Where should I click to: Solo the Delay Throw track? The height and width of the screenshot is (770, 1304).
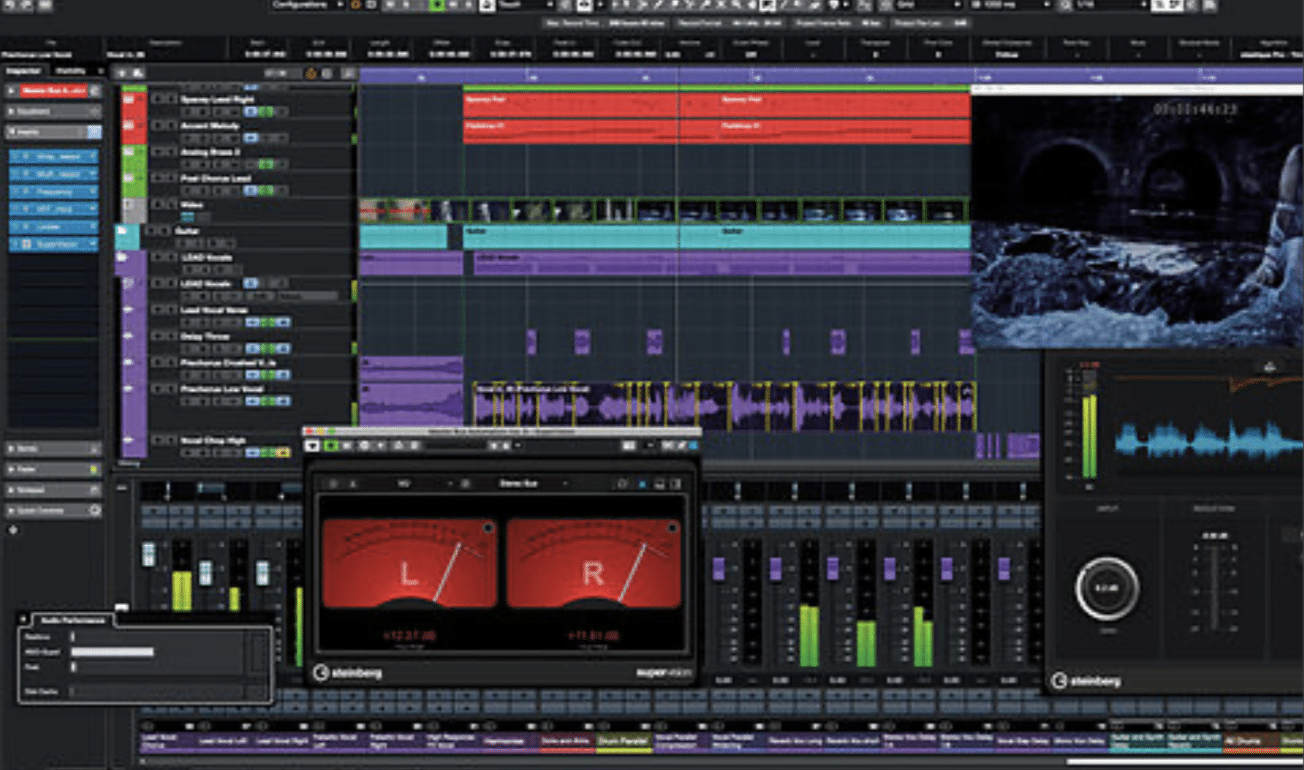(x=170, y=337)
